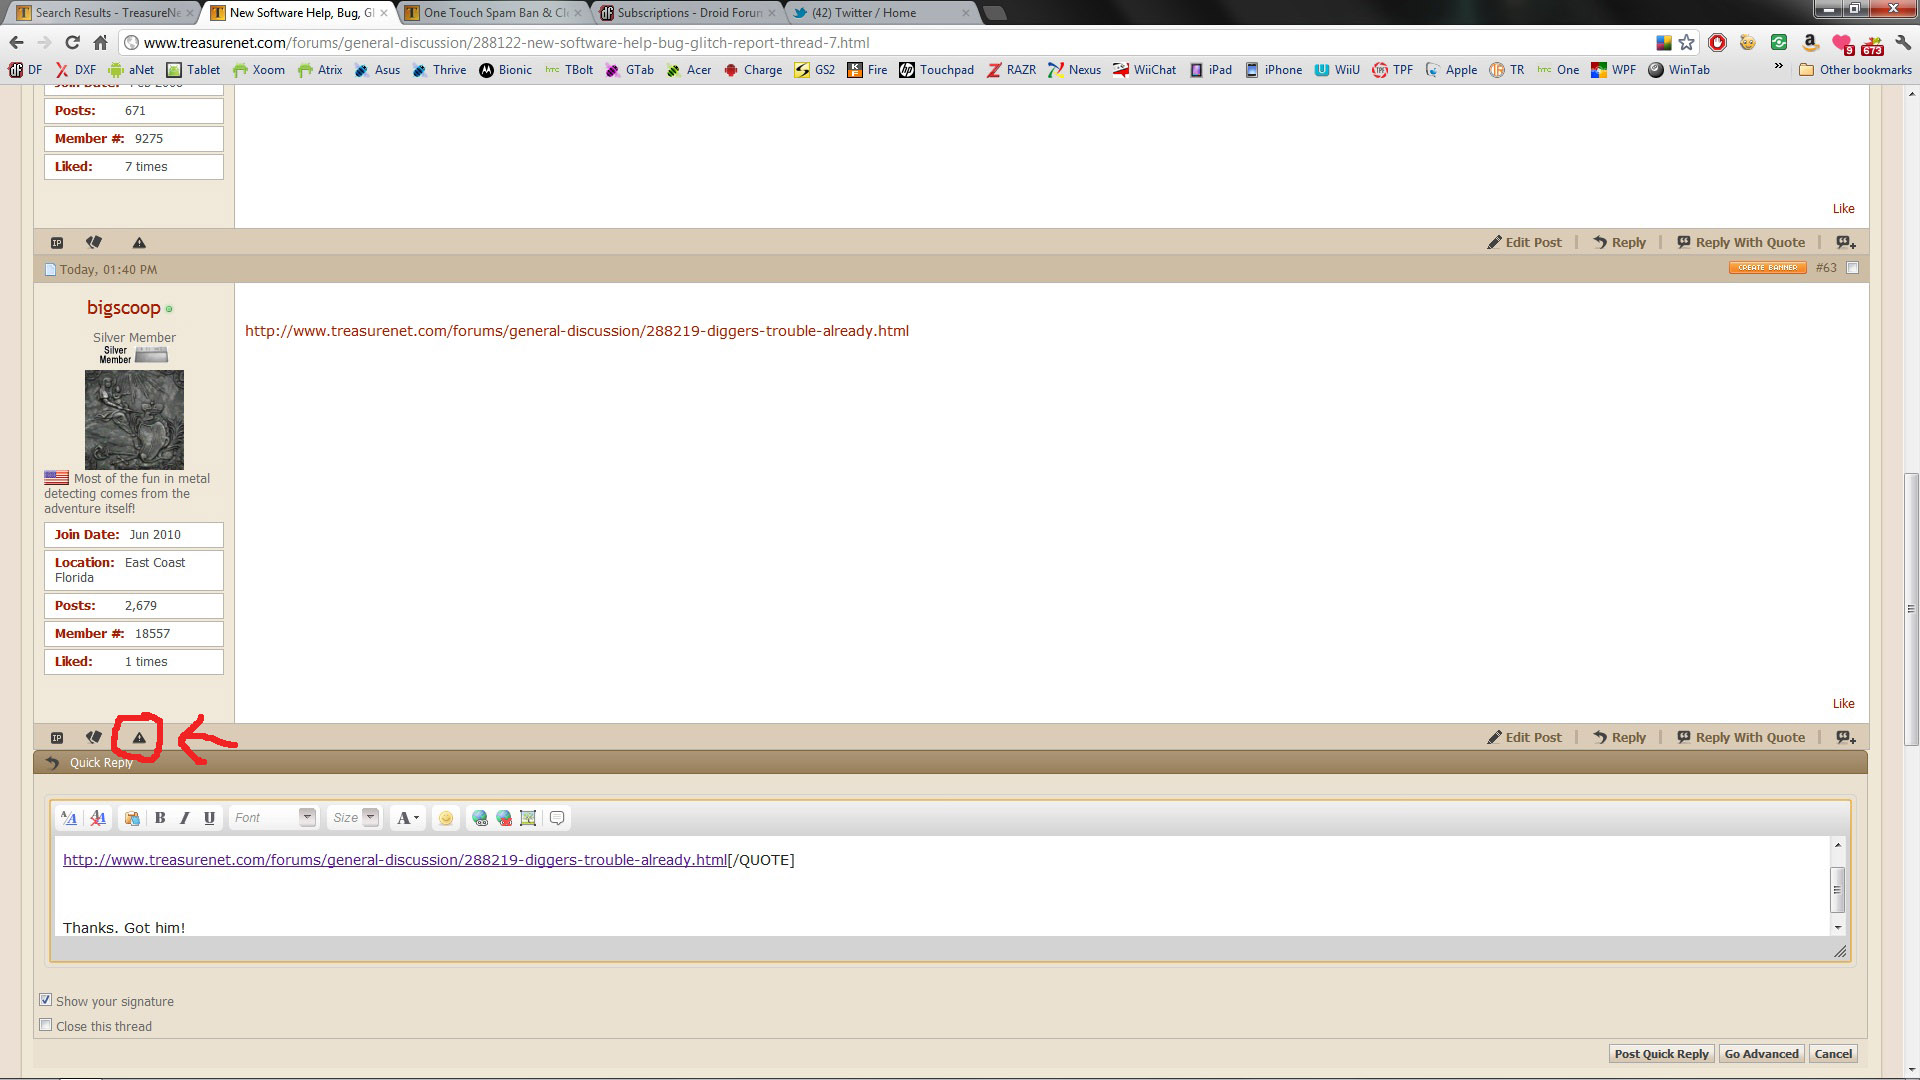The width and height of the screenshot is (1920, 1080).
Task: Click inside the quick reply text area
Action: coord(941,886)
